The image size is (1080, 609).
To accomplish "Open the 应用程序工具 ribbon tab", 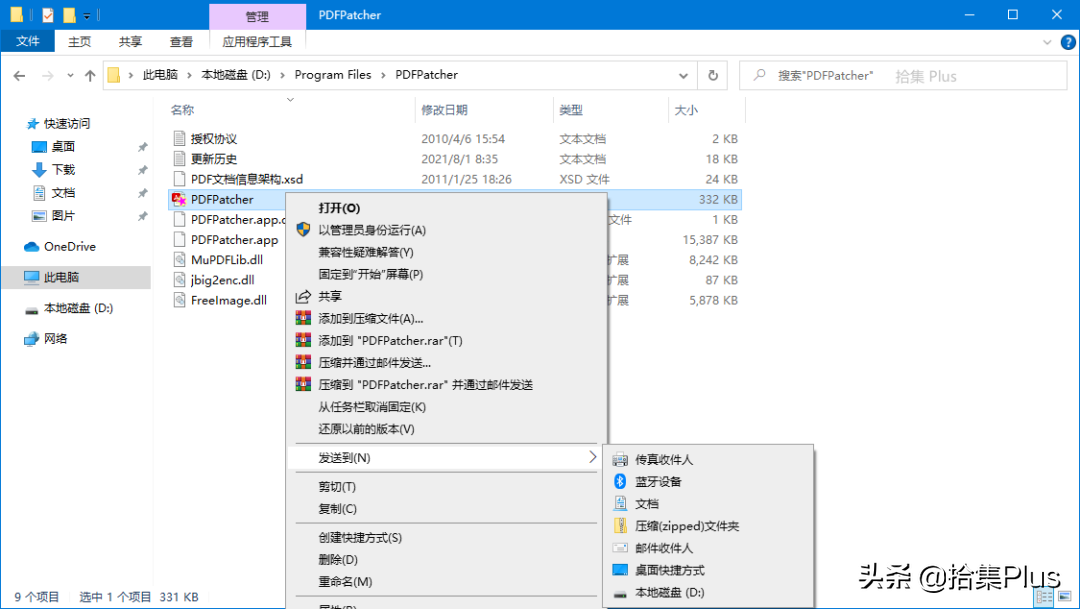I will pyautogui.click(x=257, y=41).
